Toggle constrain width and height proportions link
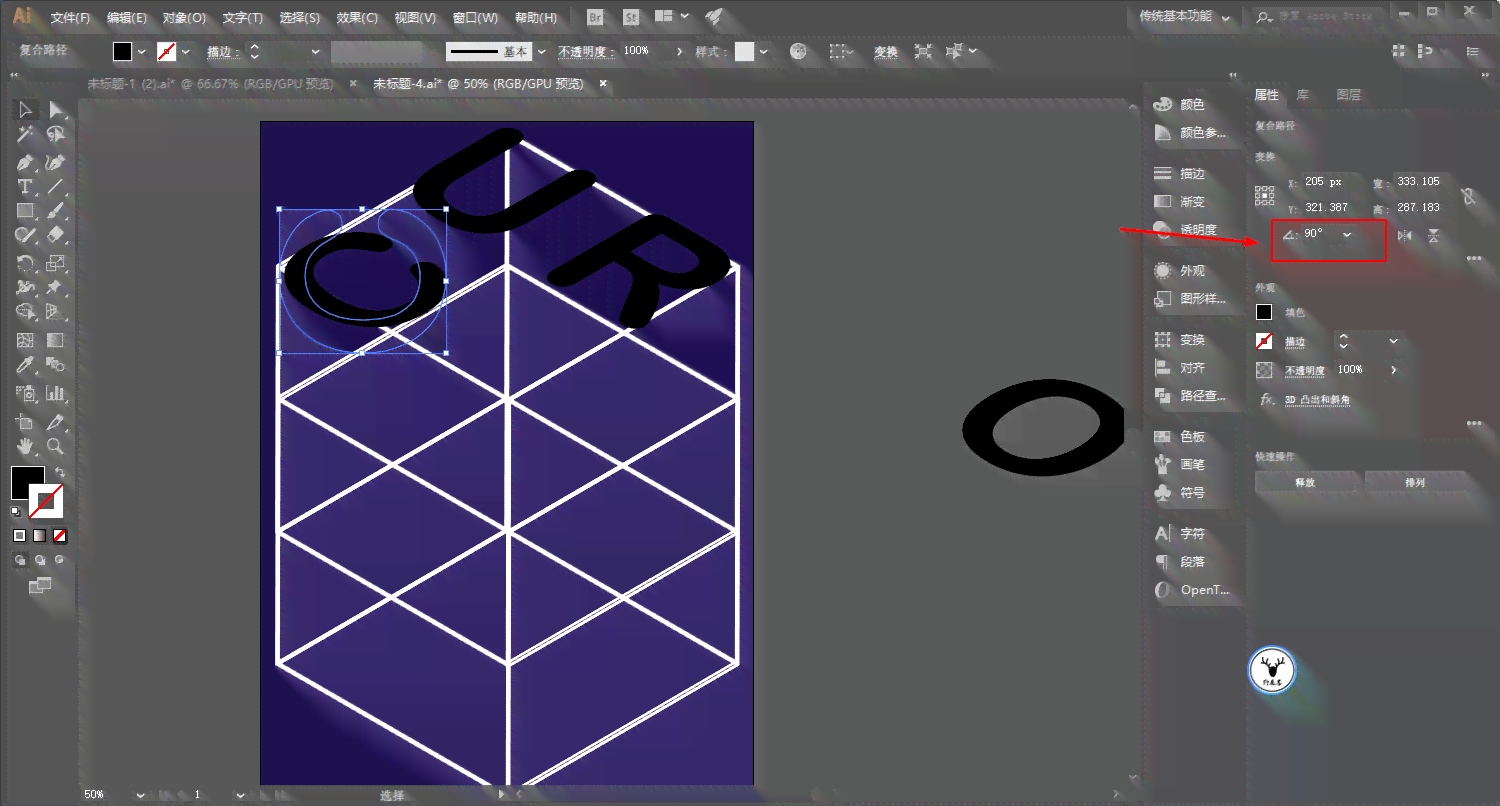This screenshot has width=1500, height=806. (1467, 196)
